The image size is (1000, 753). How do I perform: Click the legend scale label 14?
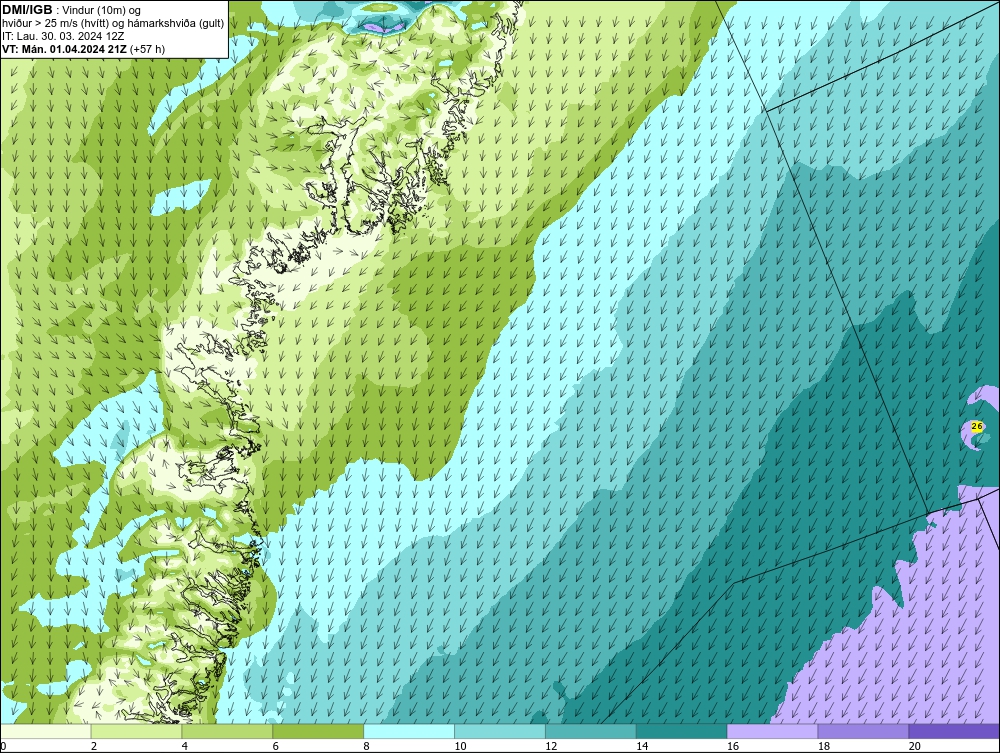click(x=642, y=746)
